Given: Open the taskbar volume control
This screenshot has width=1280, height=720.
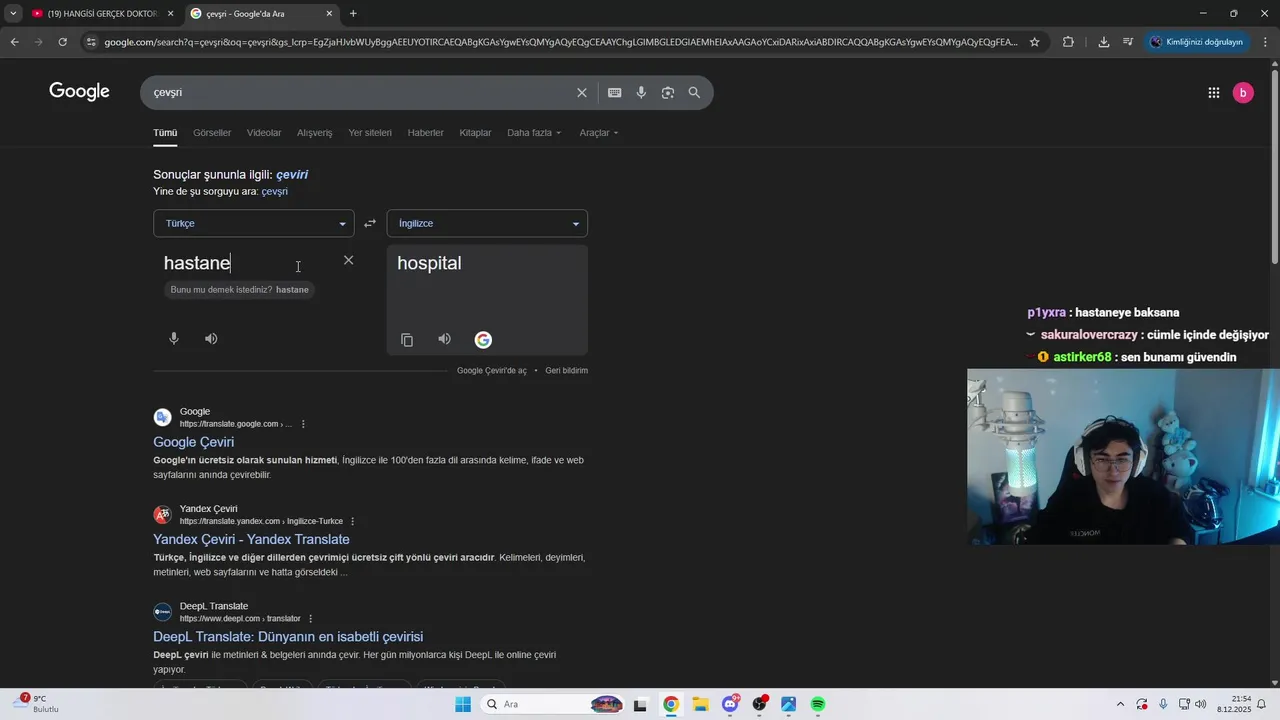Looking at the screenshot, I should (1200, 704).
